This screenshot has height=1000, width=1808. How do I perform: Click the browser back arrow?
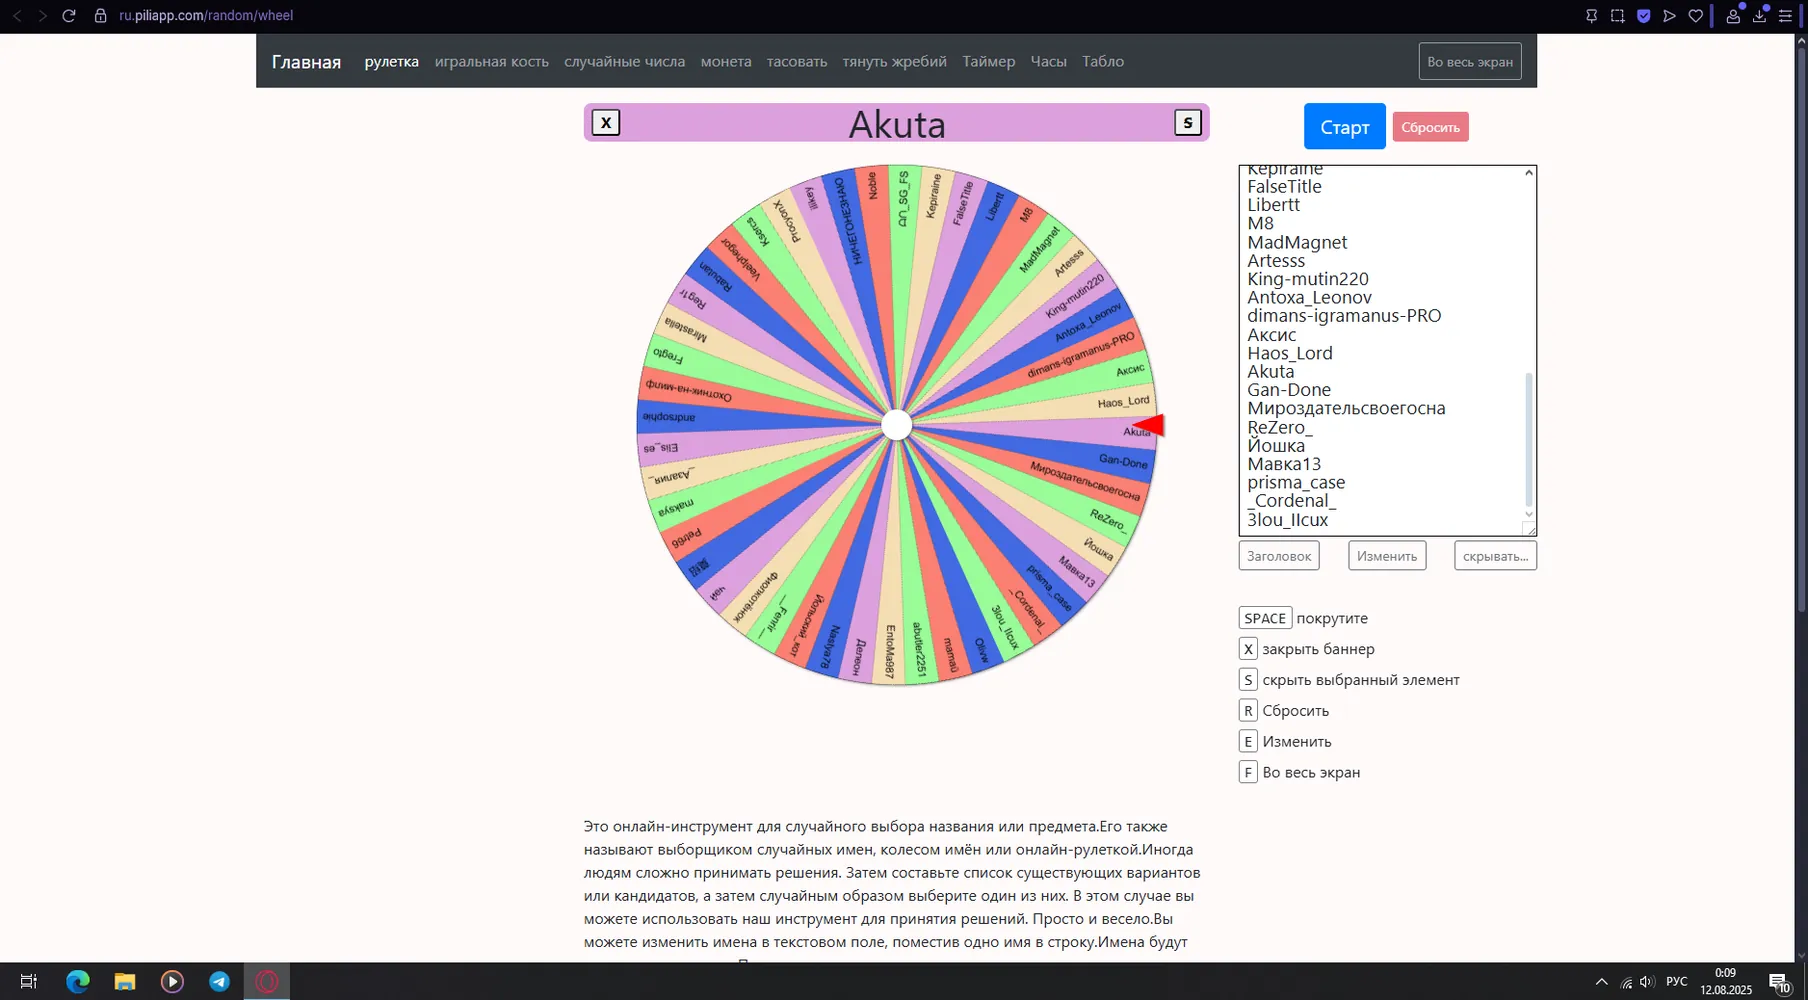coord(17,16)
